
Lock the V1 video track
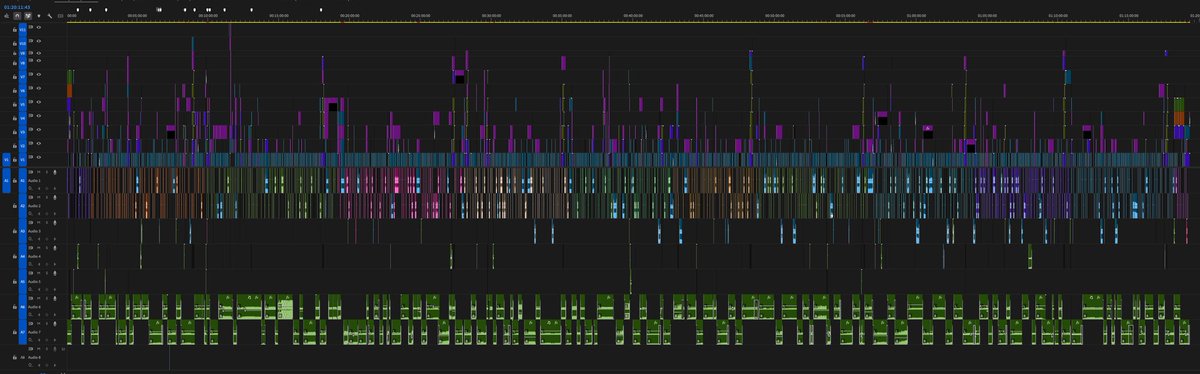(x=14, y=159)
